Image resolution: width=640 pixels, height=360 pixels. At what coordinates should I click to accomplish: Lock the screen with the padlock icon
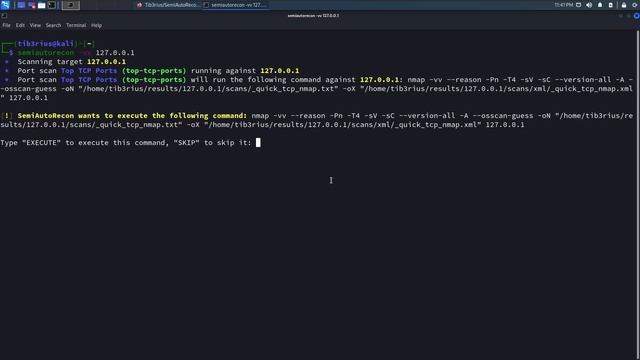[x=624, y=5]
